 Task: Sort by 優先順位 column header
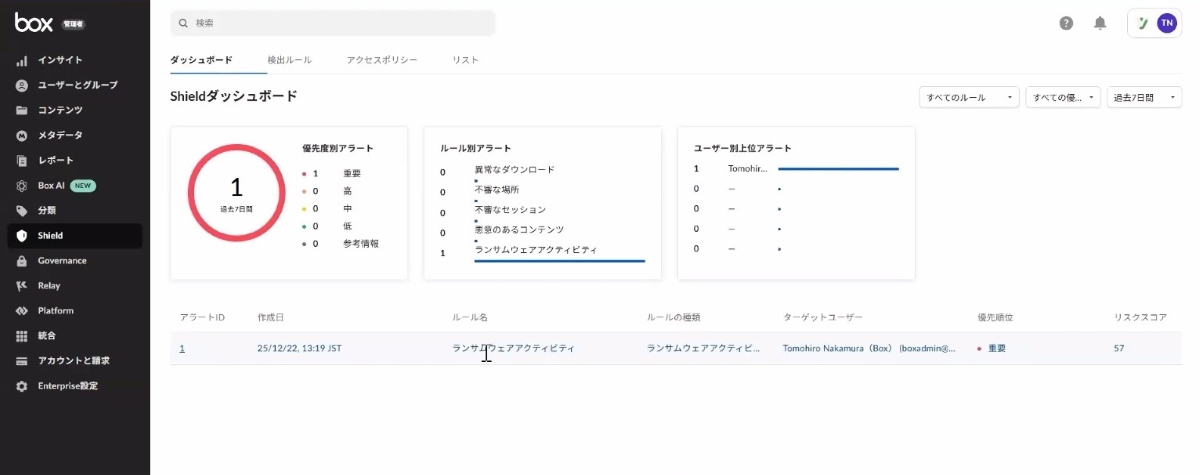995,317
